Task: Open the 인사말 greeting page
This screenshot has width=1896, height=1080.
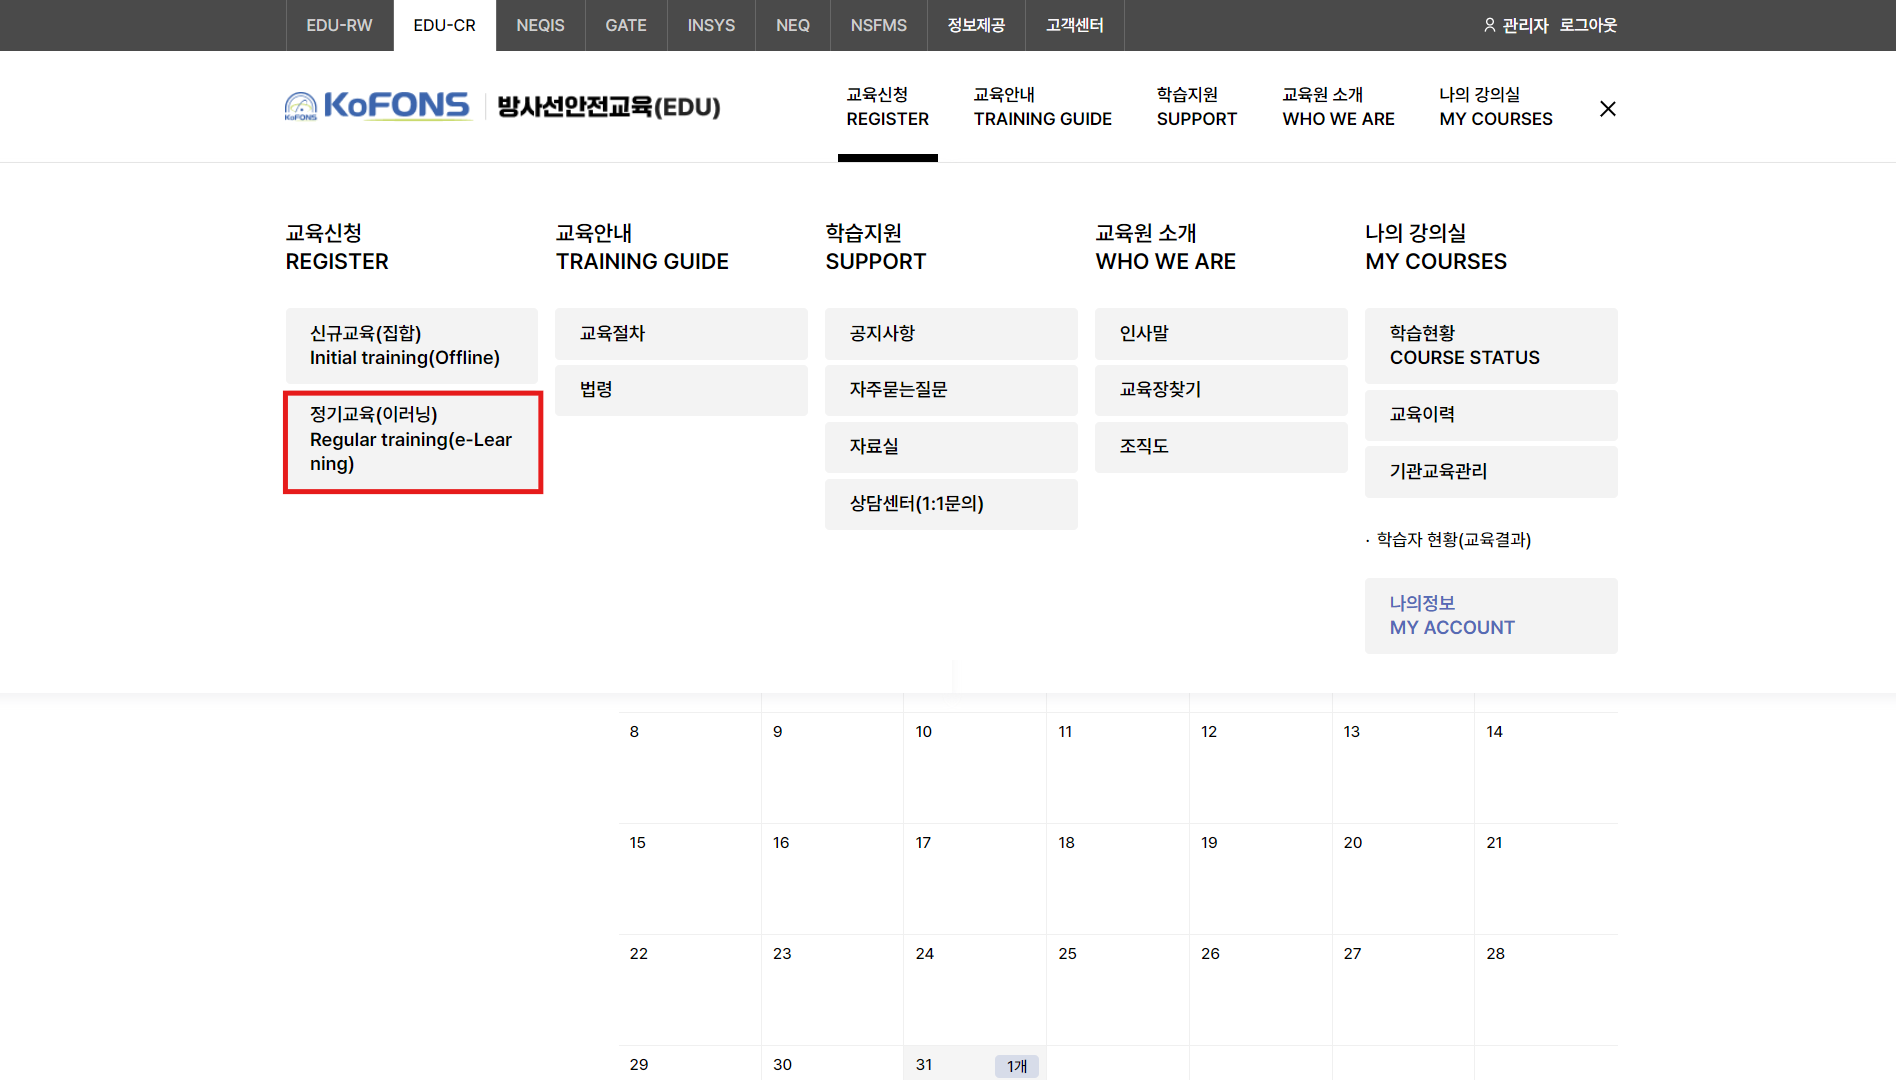Action: click(1221, 334)
